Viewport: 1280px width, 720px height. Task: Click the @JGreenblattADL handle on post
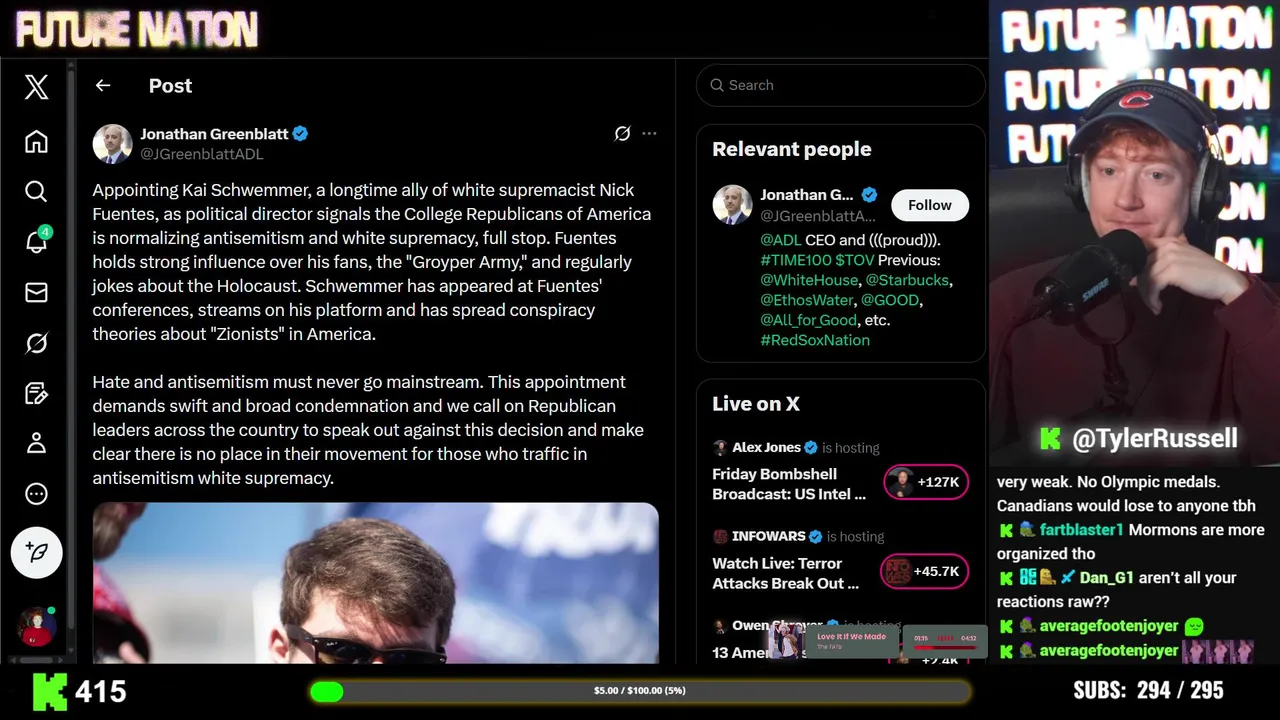pyautogui.click(x=202, y=154)
